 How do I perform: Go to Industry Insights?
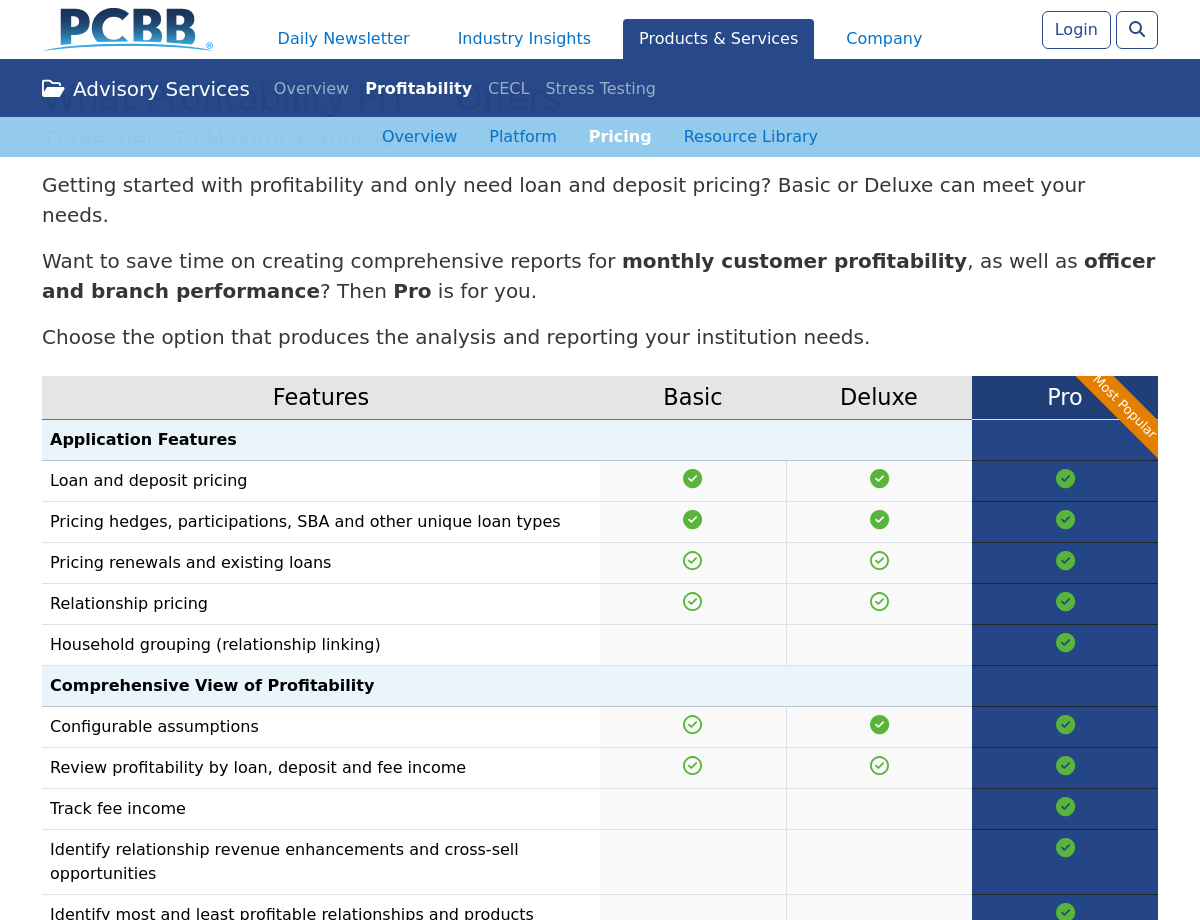(524, 39)
